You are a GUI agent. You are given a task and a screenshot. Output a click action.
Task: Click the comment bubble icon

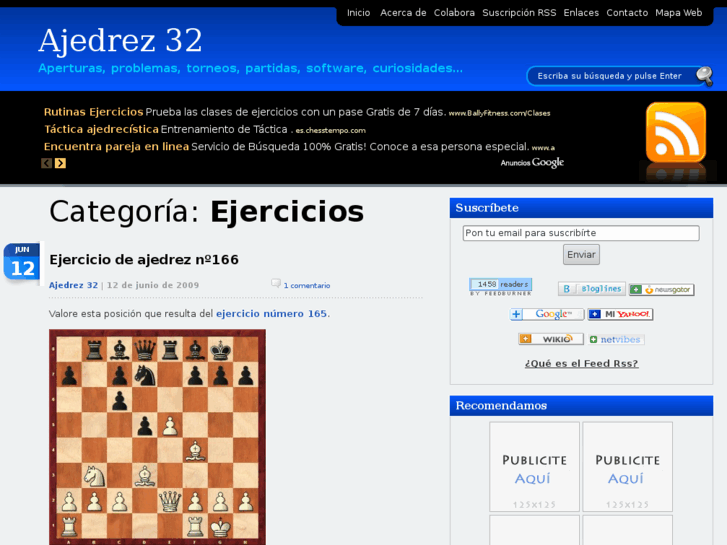point(276,283)
